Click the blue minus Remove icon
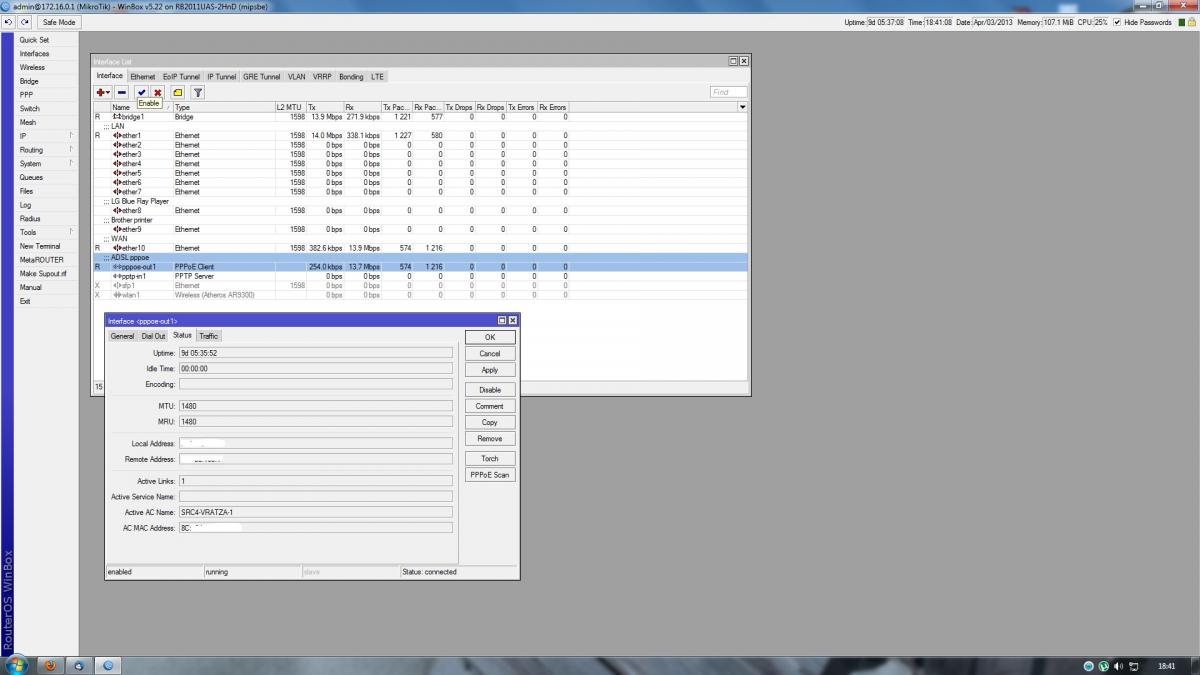The width and height of the screenshot is (1200, 675). click(121, 92)
